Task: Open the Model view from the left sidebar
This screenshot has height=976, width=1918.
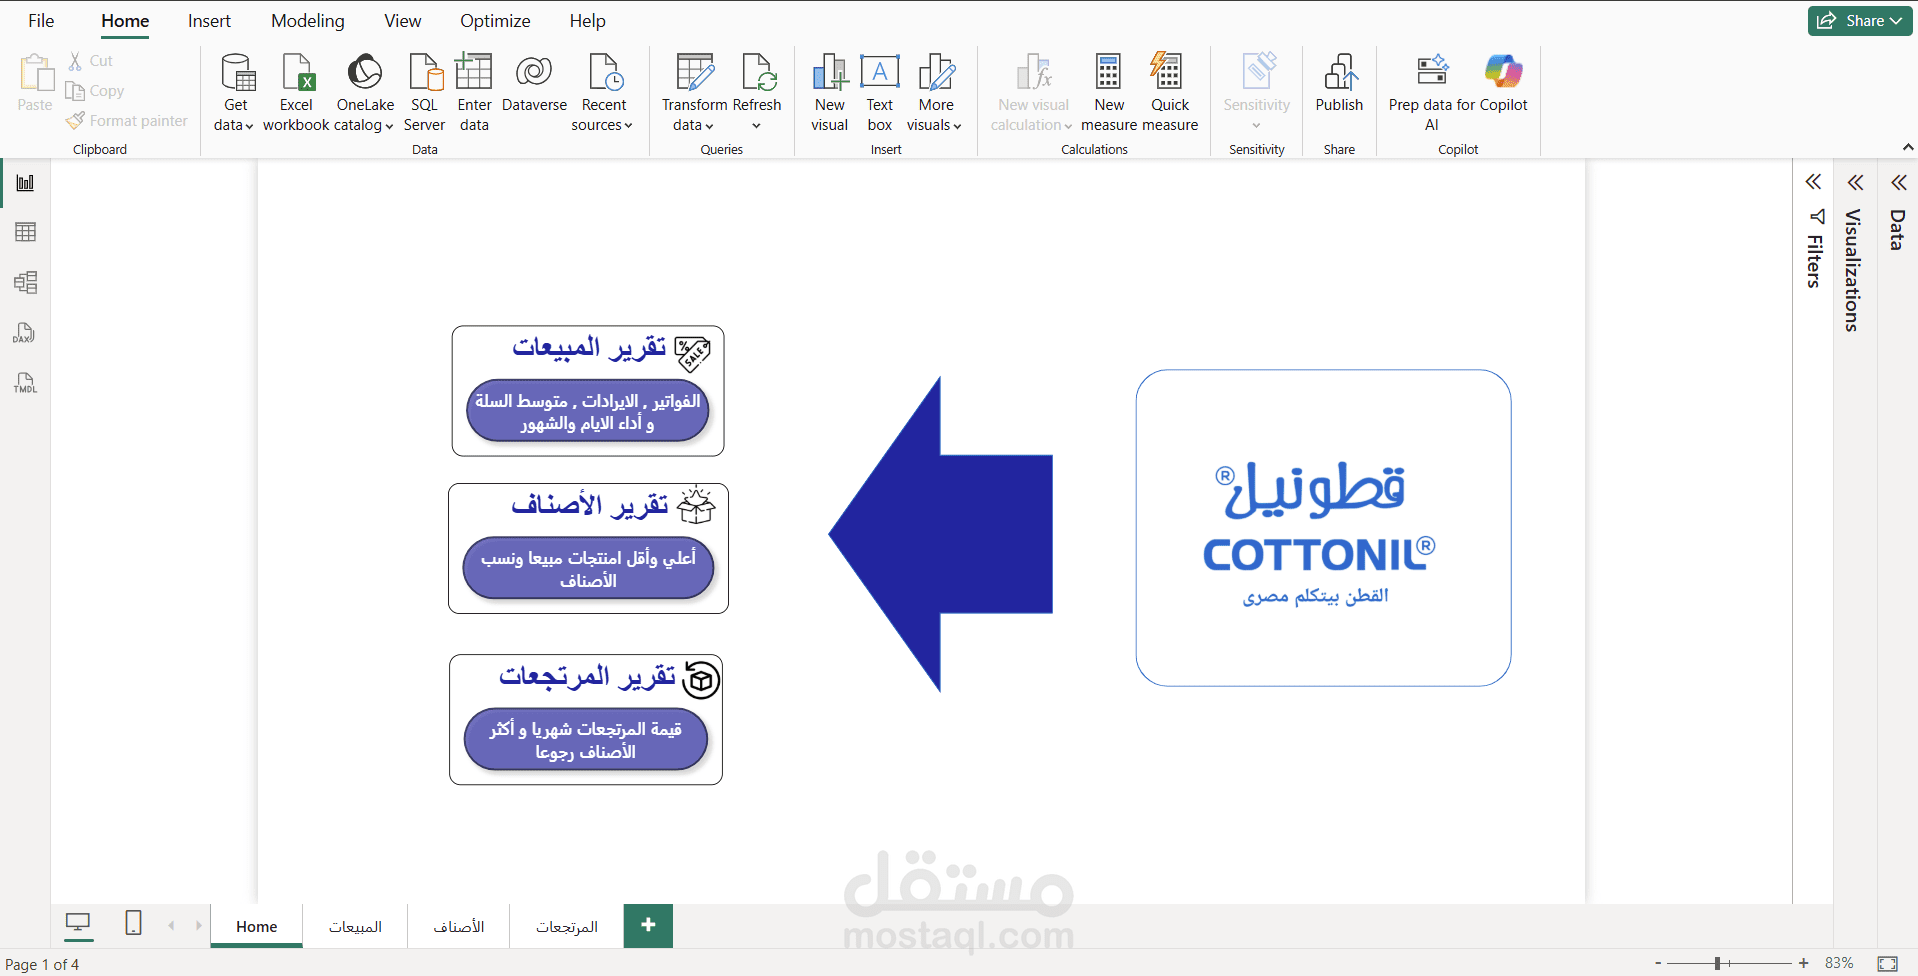Action: click(25, 282)
